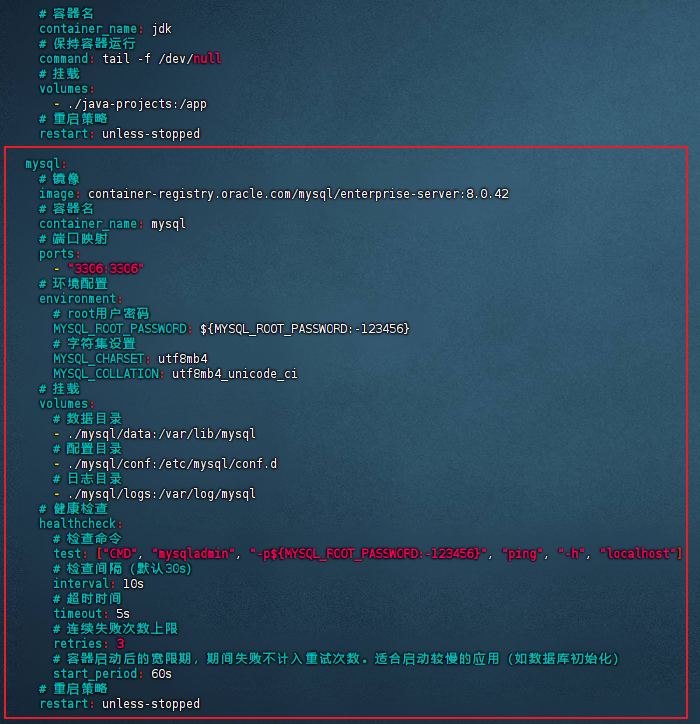Click the "3306:3306" port mapping

[x=106, y=269]
